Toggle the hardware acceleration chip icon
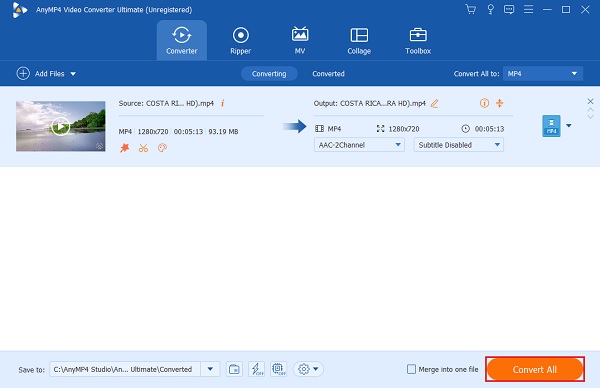This screenshot has height=388, width=600. click(x=279, y=369)
